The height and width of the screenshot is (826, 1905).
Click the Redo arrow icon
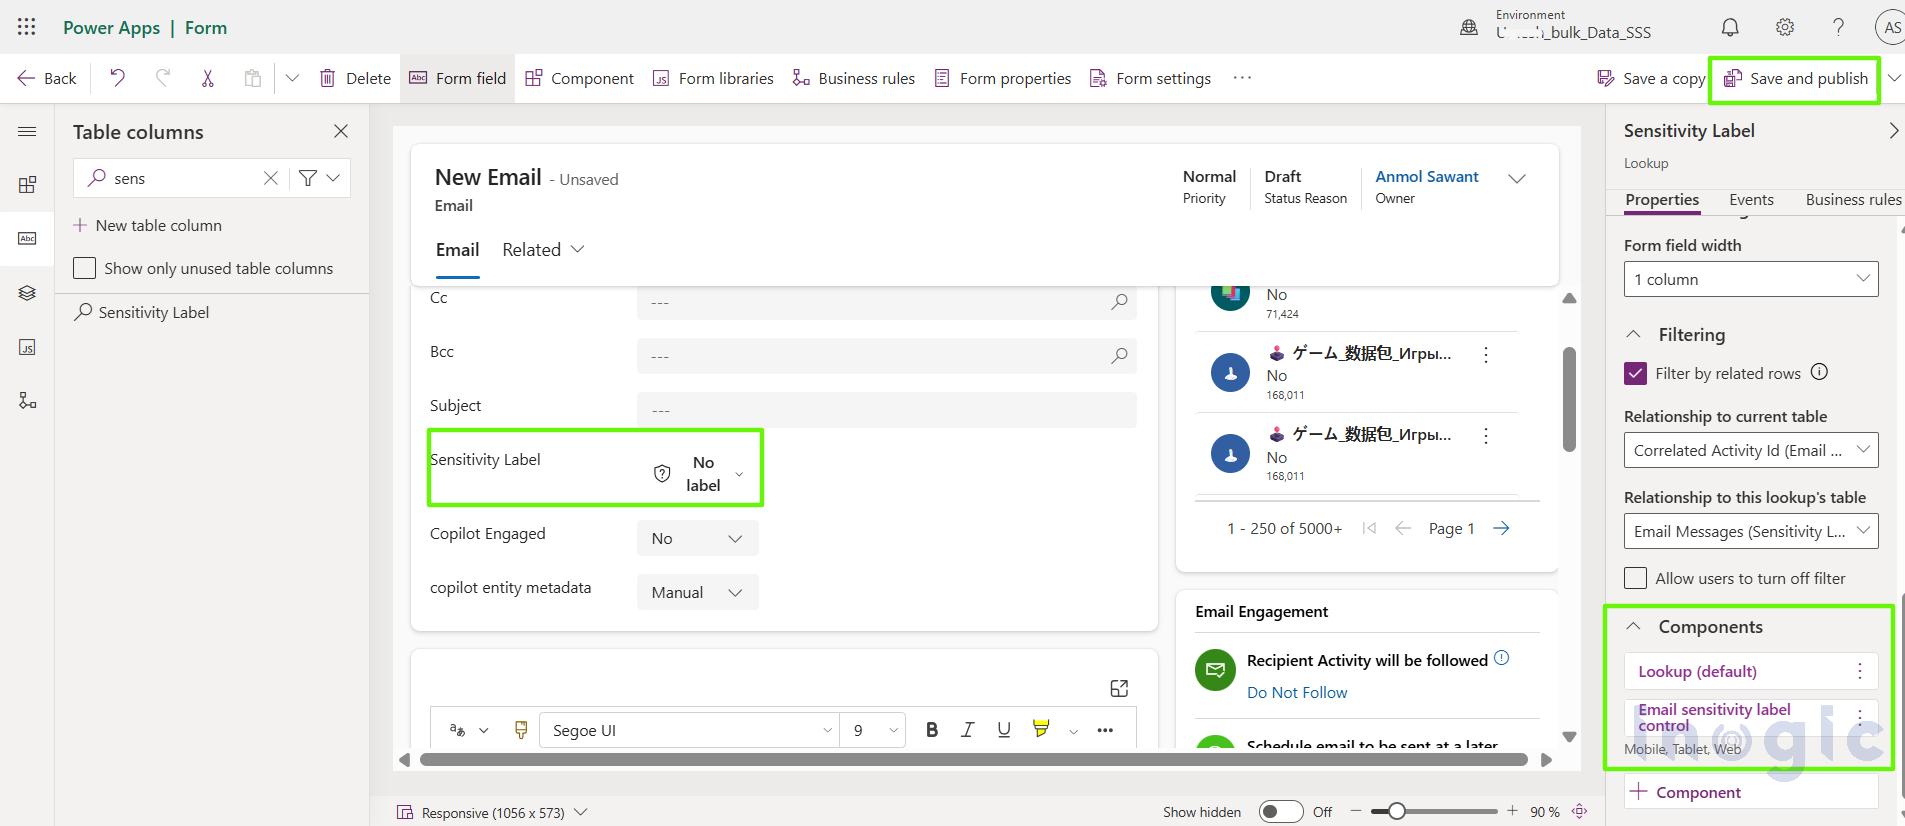tap(163, 78)
